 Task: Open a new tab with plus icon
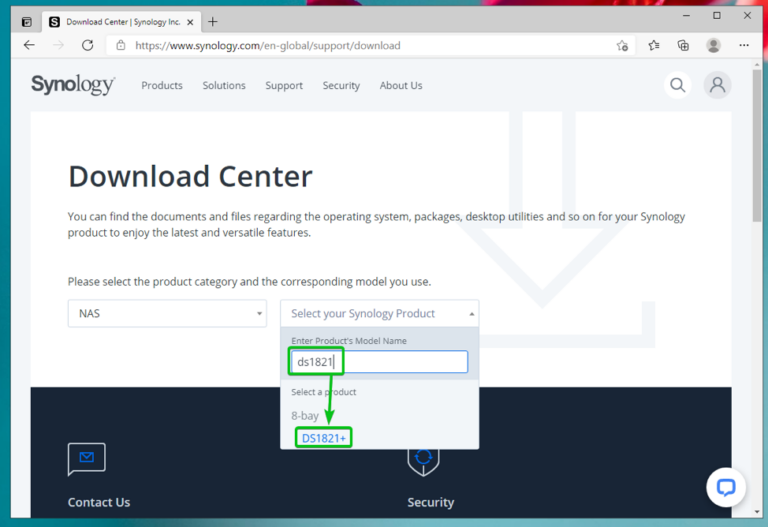pyautogui.click(x=213, y=22)
